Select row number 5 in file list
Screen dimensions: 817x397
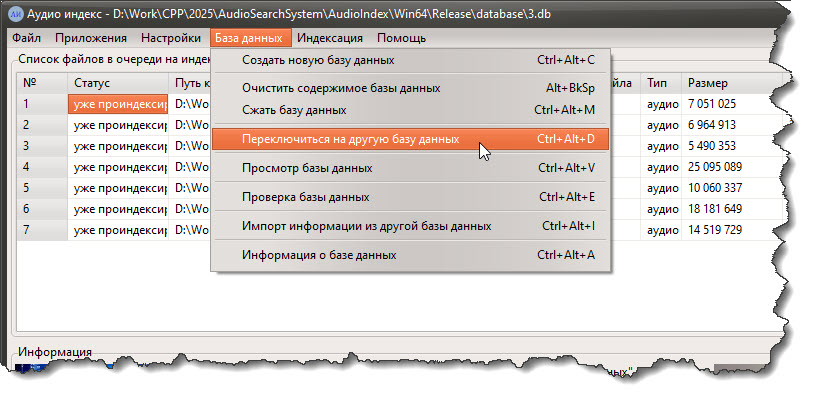click(42, 188)
